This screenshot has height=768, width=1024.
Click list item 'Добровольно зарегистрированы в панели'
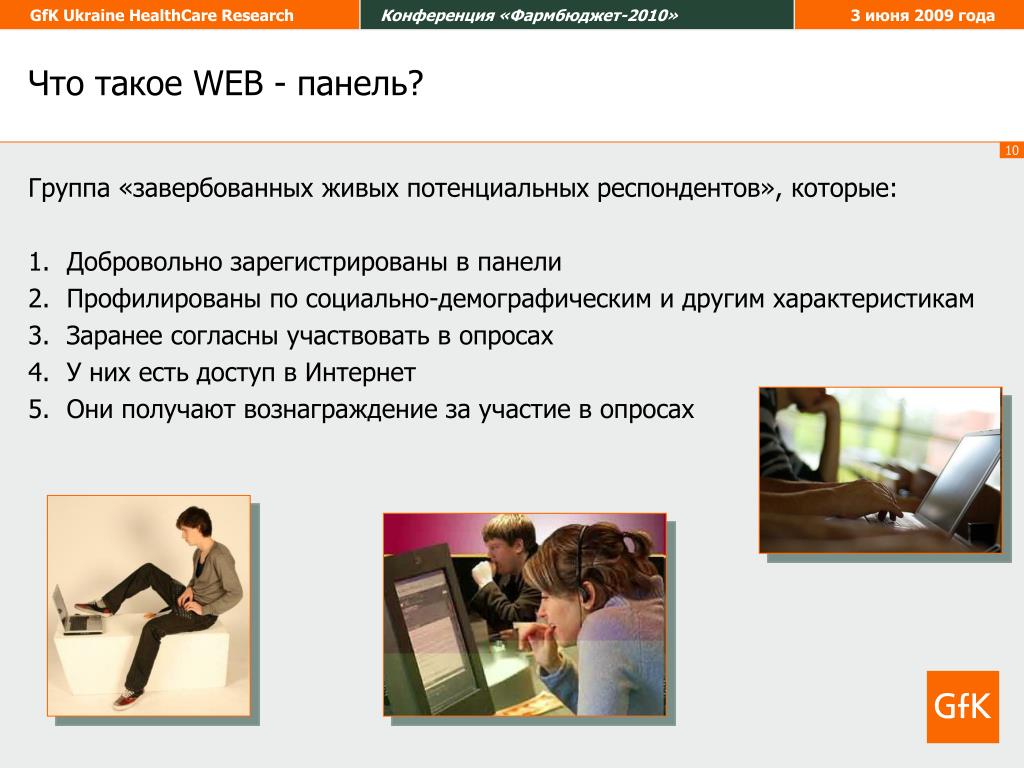coord(295,262)
